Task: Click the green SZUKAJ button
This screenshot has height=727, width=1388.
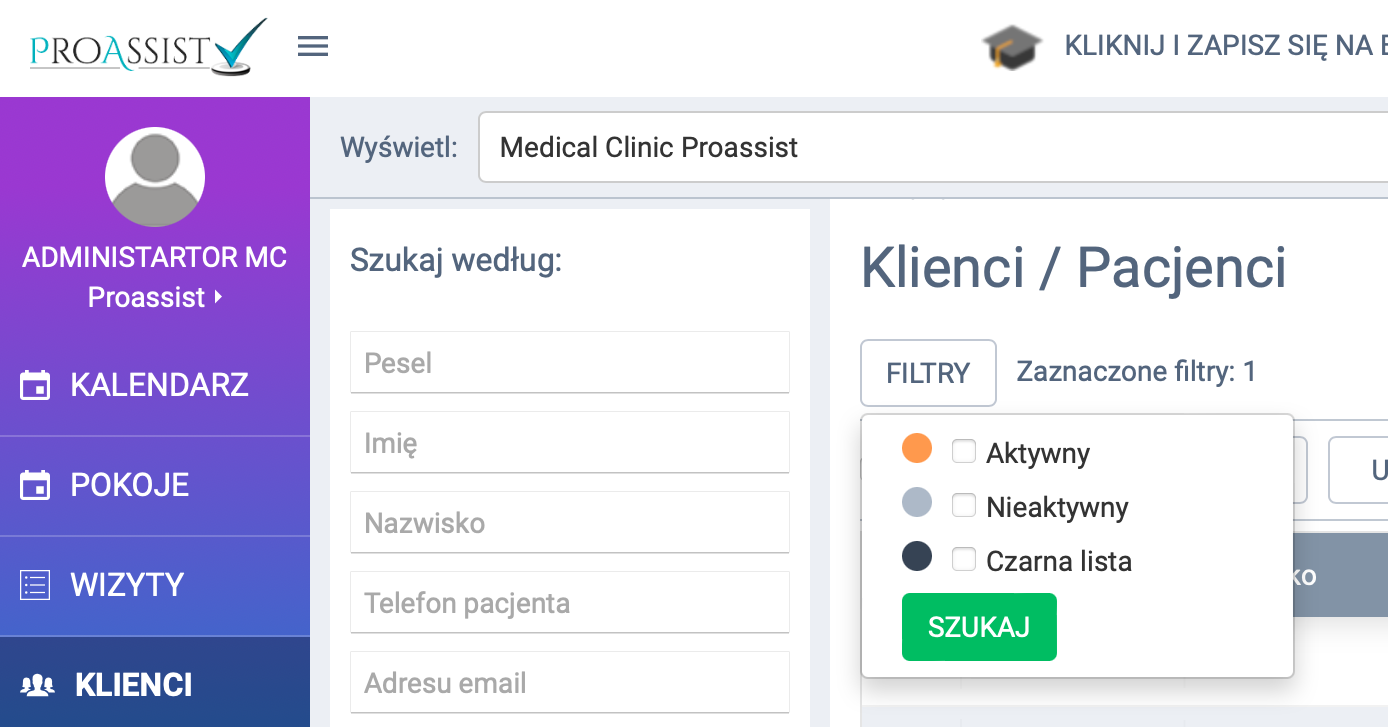Action: (x=978, y=626)
